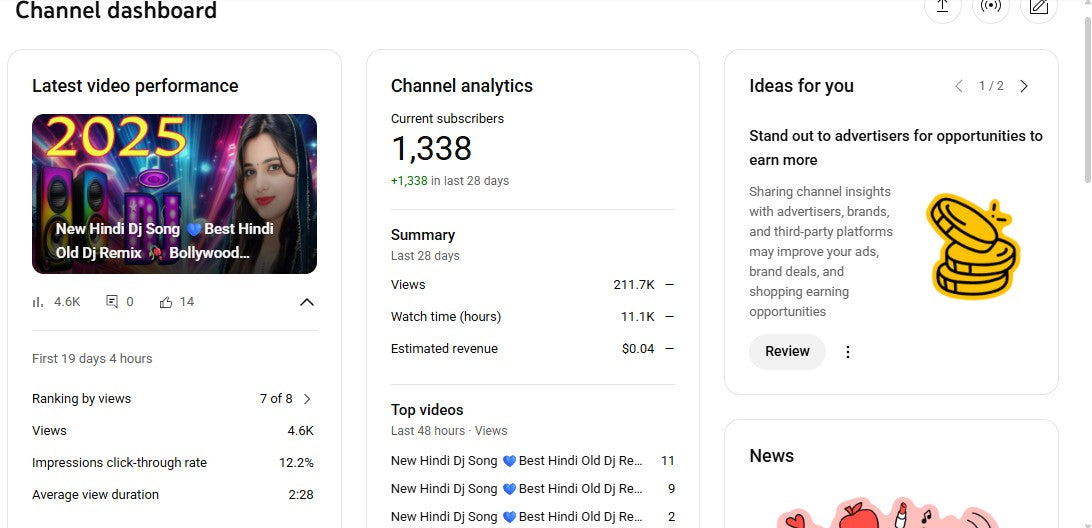Click the thumbs-up likes icon
This screenshot has width=1092, height=528.
pyautogui.click(x=166, y=302)
